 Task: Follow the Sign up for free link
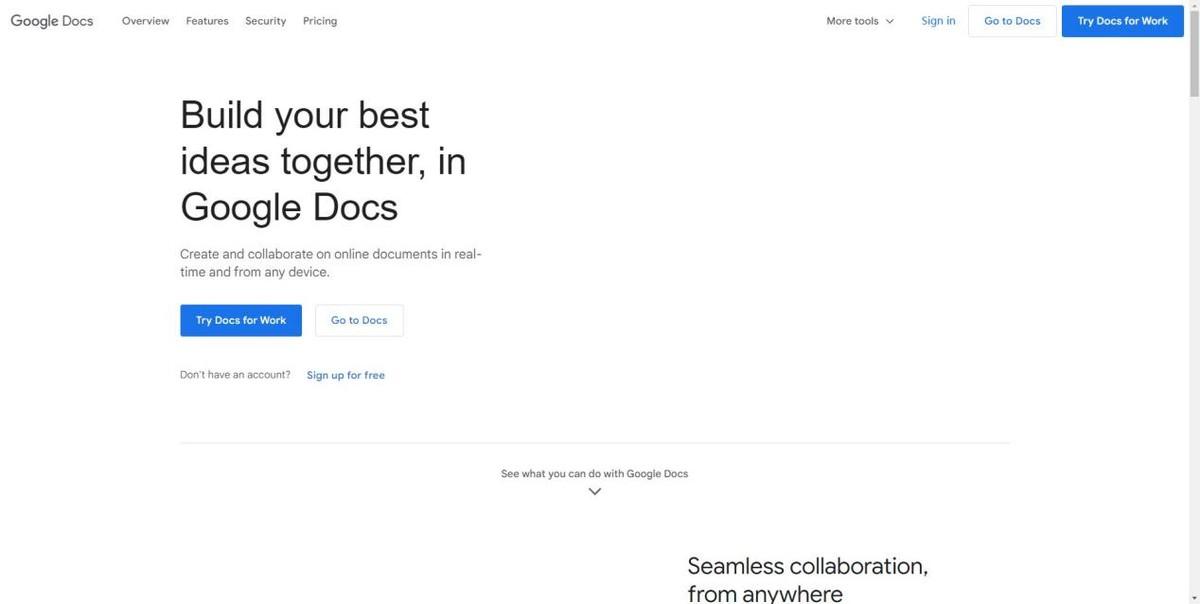point(346,375)
